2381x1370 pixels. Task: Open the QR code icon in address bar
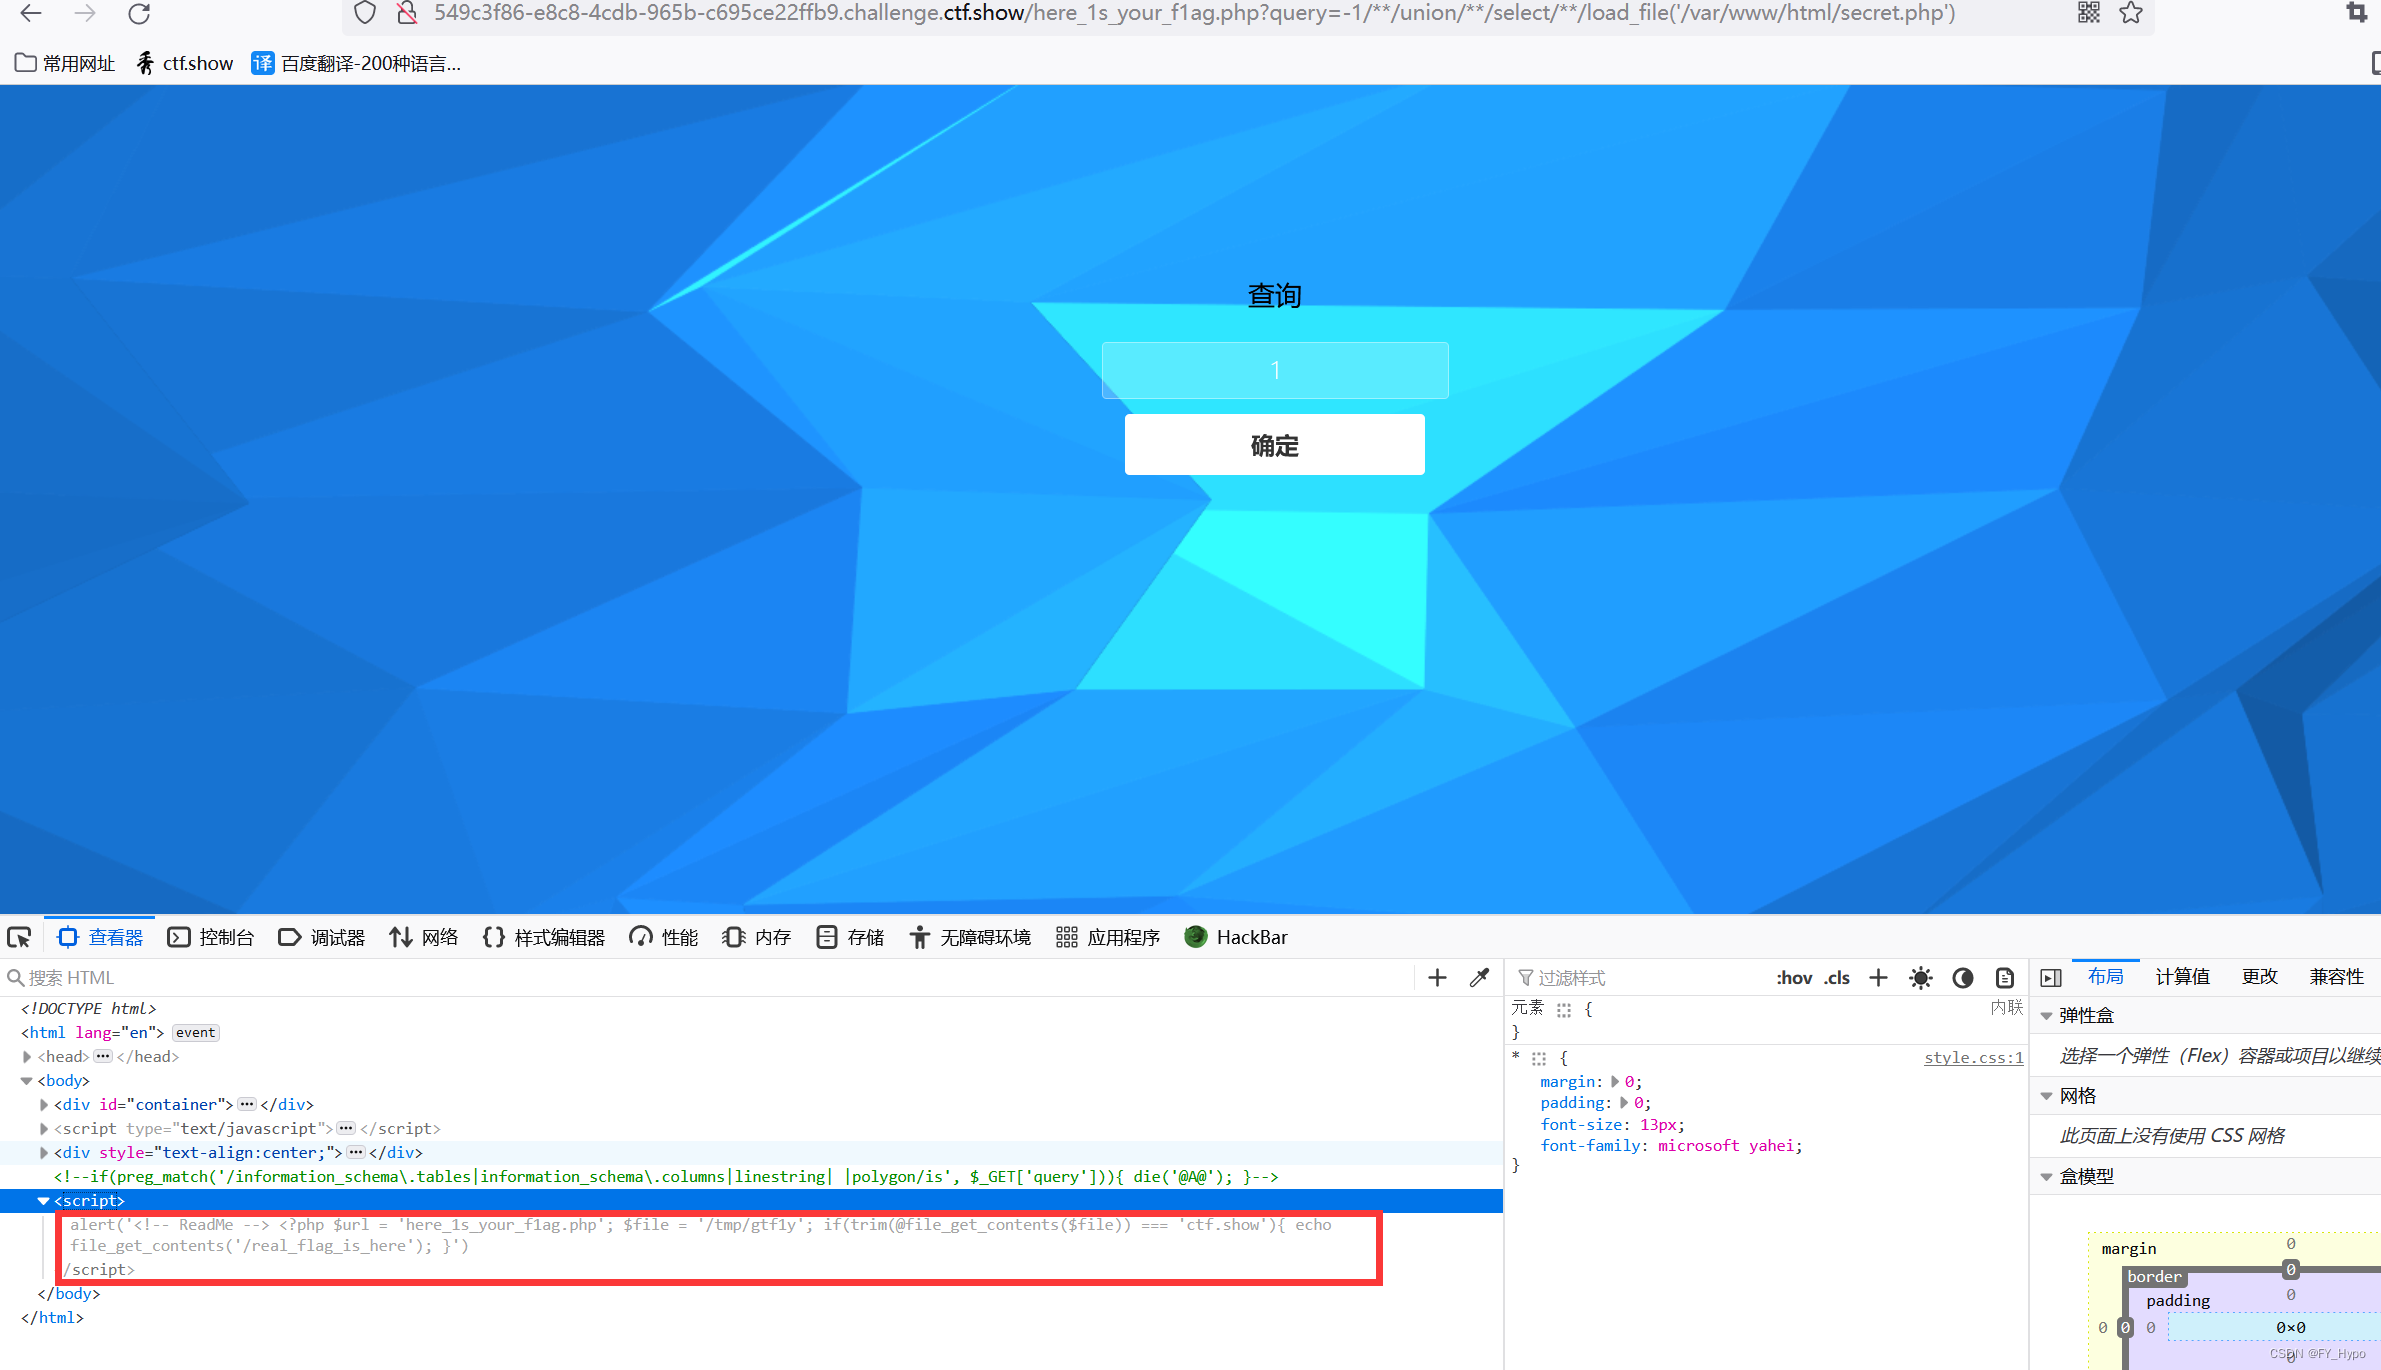coord(2088,13)
